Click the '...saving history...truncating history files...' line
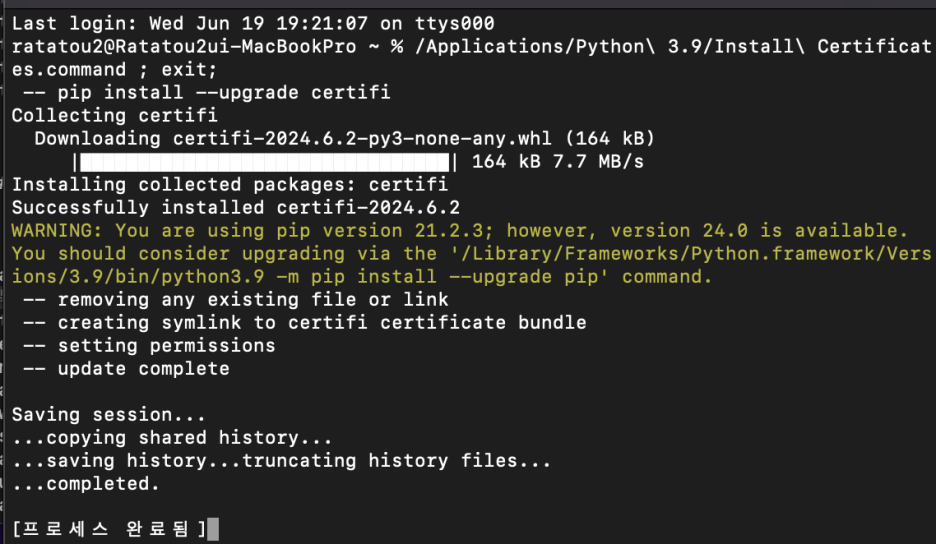Screen dimensions: 936x544 point(281,461)
